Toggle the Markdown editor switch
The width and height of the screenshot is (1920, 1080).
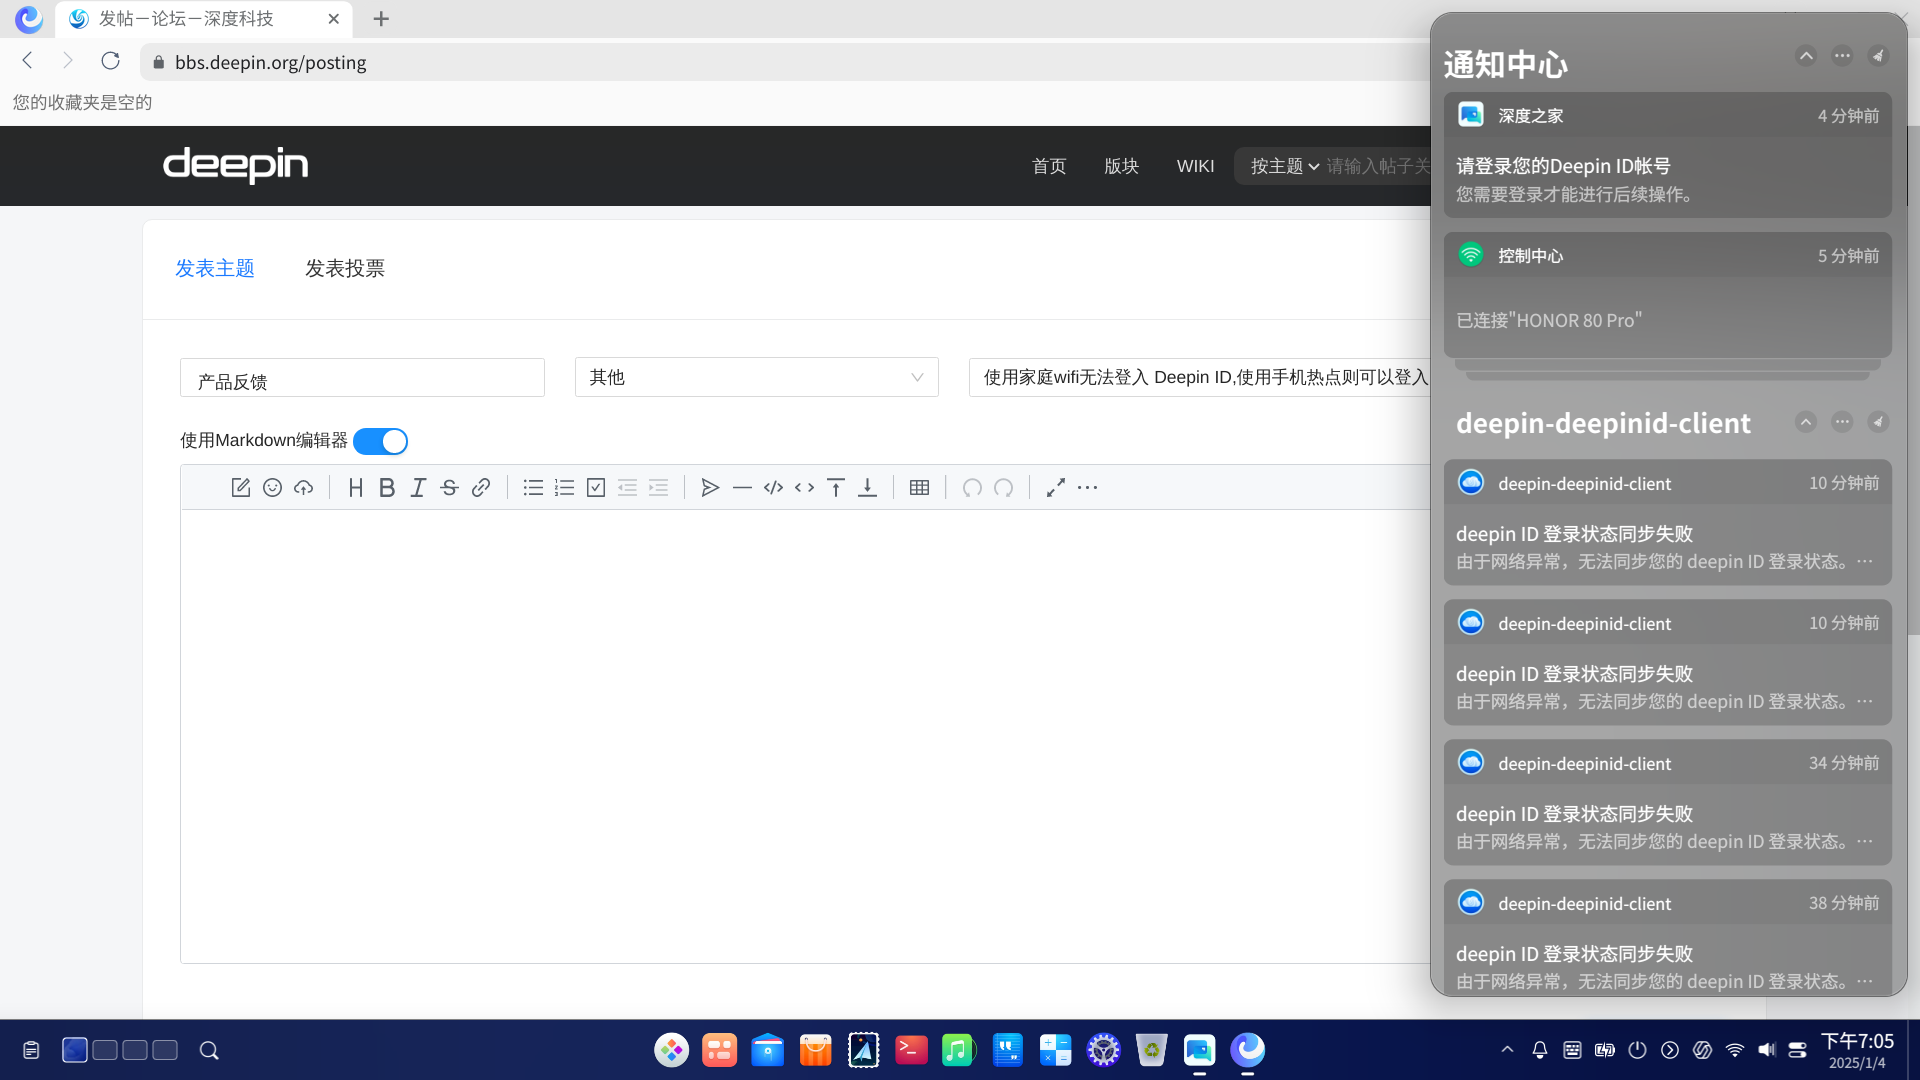click(x=380, y=441)
